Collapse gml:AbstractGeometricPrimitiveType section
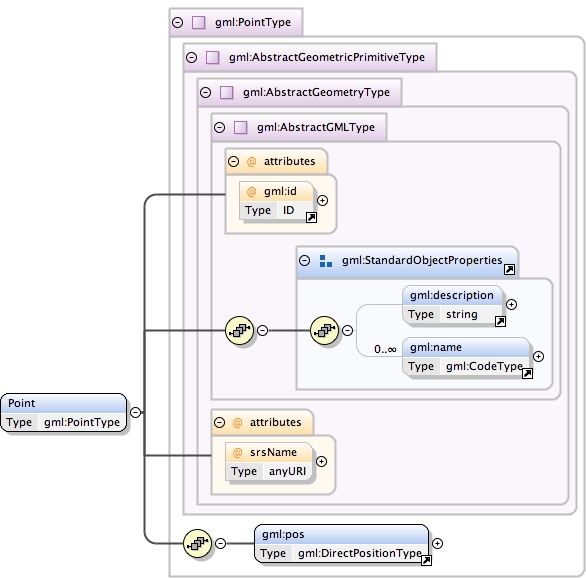Screen dimensions: 586x578 (x=192, y=58)
